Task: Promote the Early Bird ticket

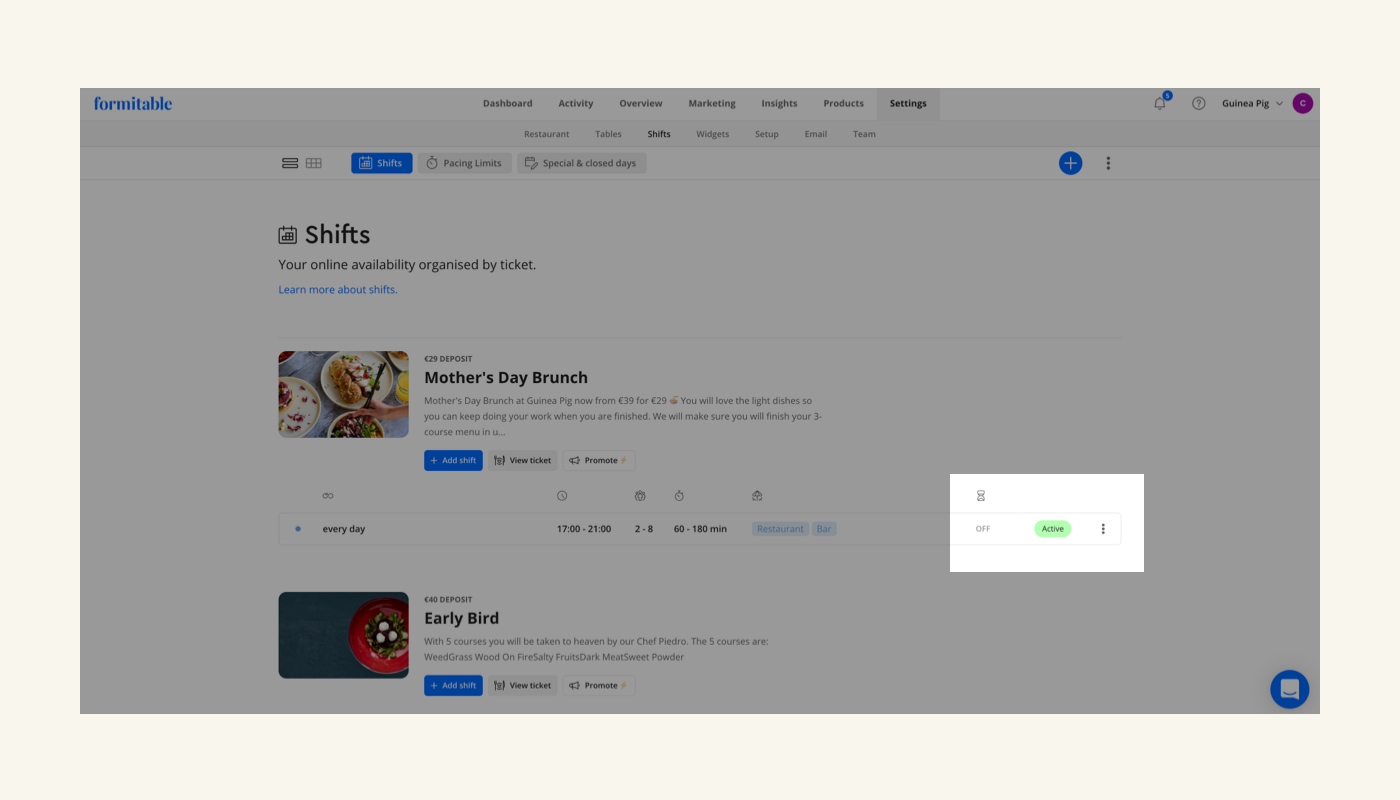Action: tap(599, 685)
